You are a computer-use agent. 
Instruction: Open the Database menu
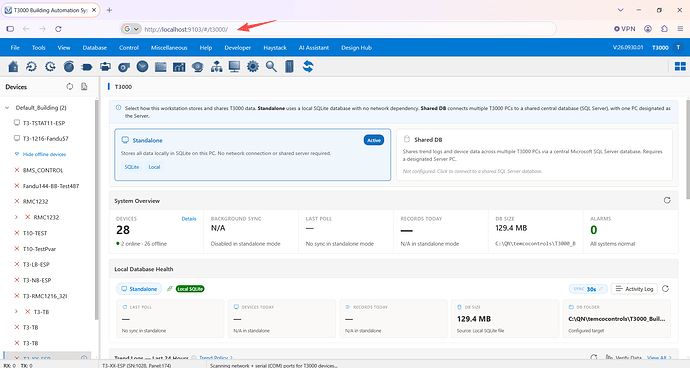[95, 48]
